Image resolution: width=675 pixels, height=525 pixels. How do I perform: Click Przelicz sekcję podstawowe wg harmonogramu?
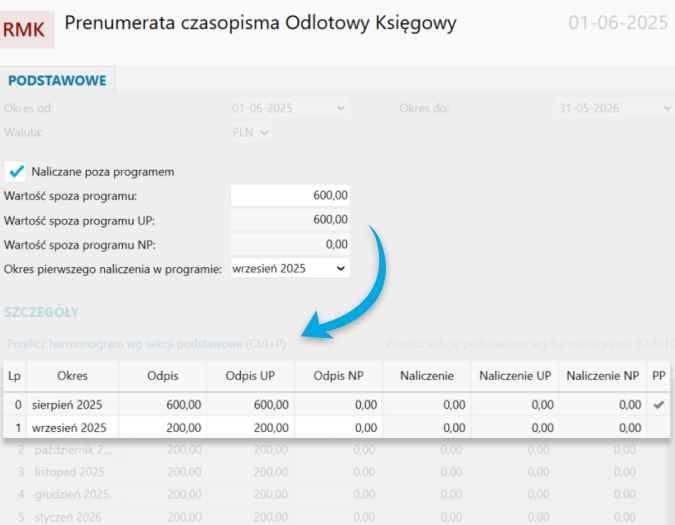coord(530,342)
